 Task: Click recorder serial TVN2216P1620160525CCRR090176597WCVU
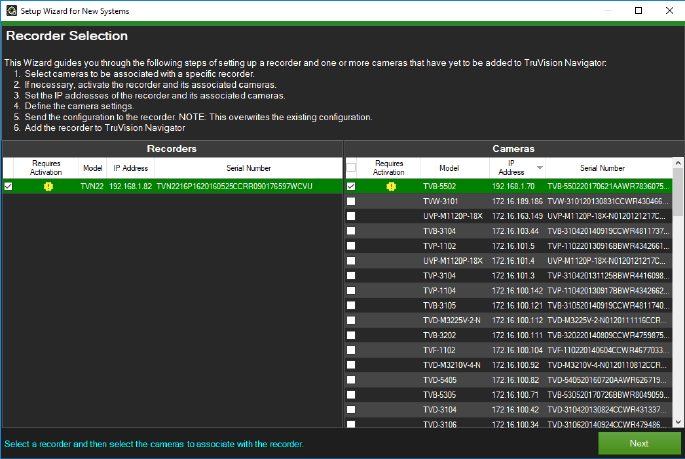[235, 186]
